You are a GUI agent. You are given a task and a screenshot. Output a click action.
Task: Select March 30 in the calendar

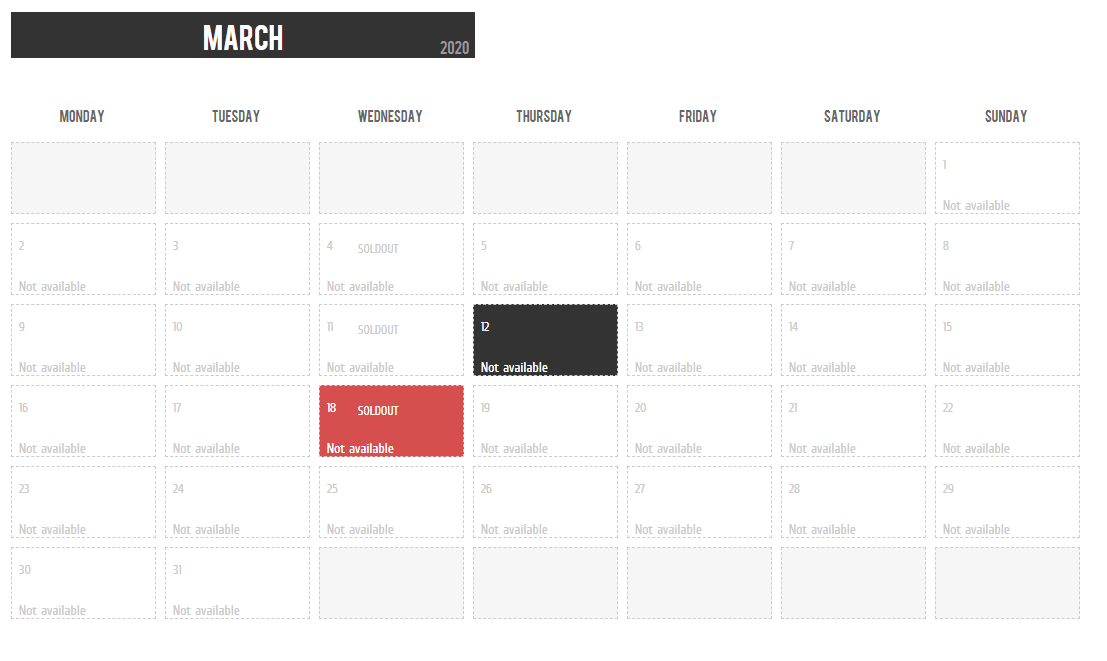point(83,583)
